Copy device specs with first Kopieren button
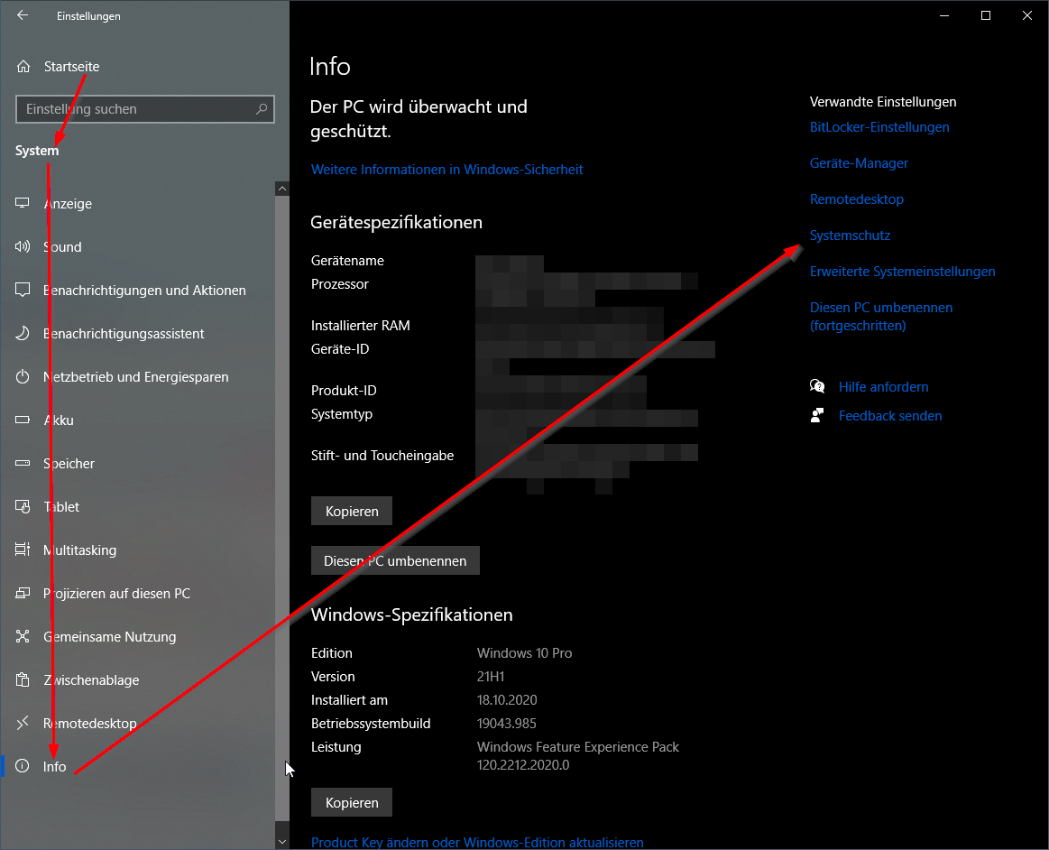This screenshot has height=850, width=1049. [352, 511]
